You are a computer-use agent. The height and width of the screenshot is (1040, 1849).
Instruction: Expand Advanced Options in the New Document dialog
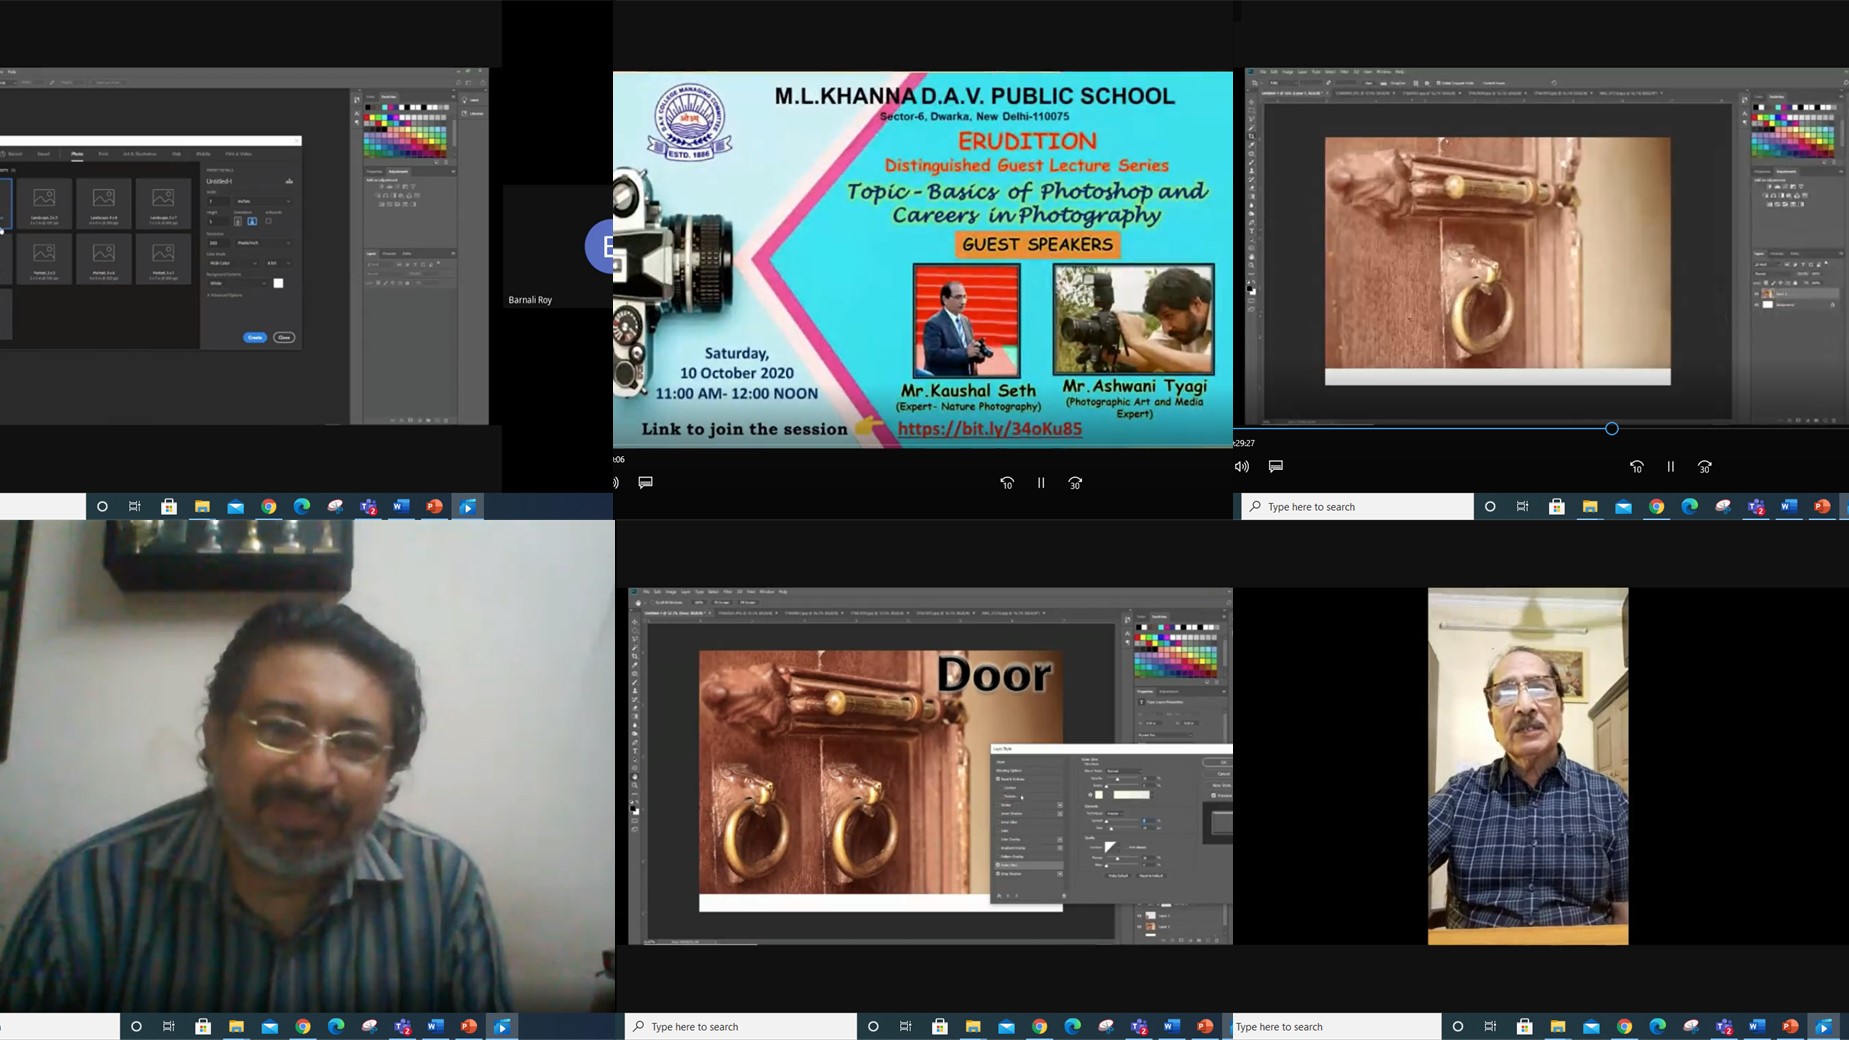[225, 295]
